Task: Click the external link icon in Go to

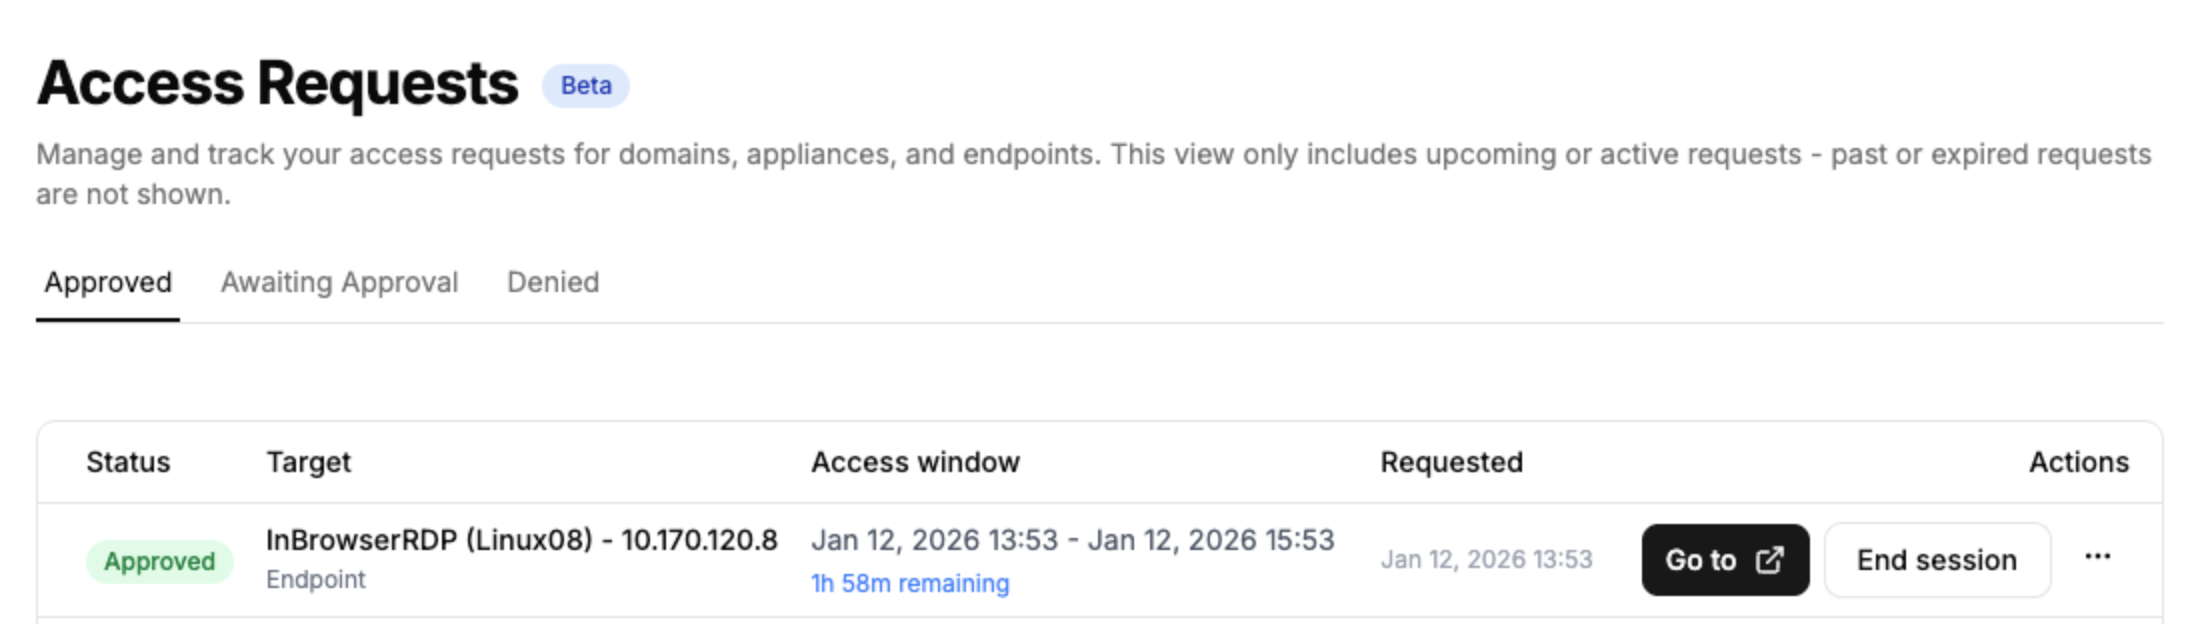Action: [1769, 560]
